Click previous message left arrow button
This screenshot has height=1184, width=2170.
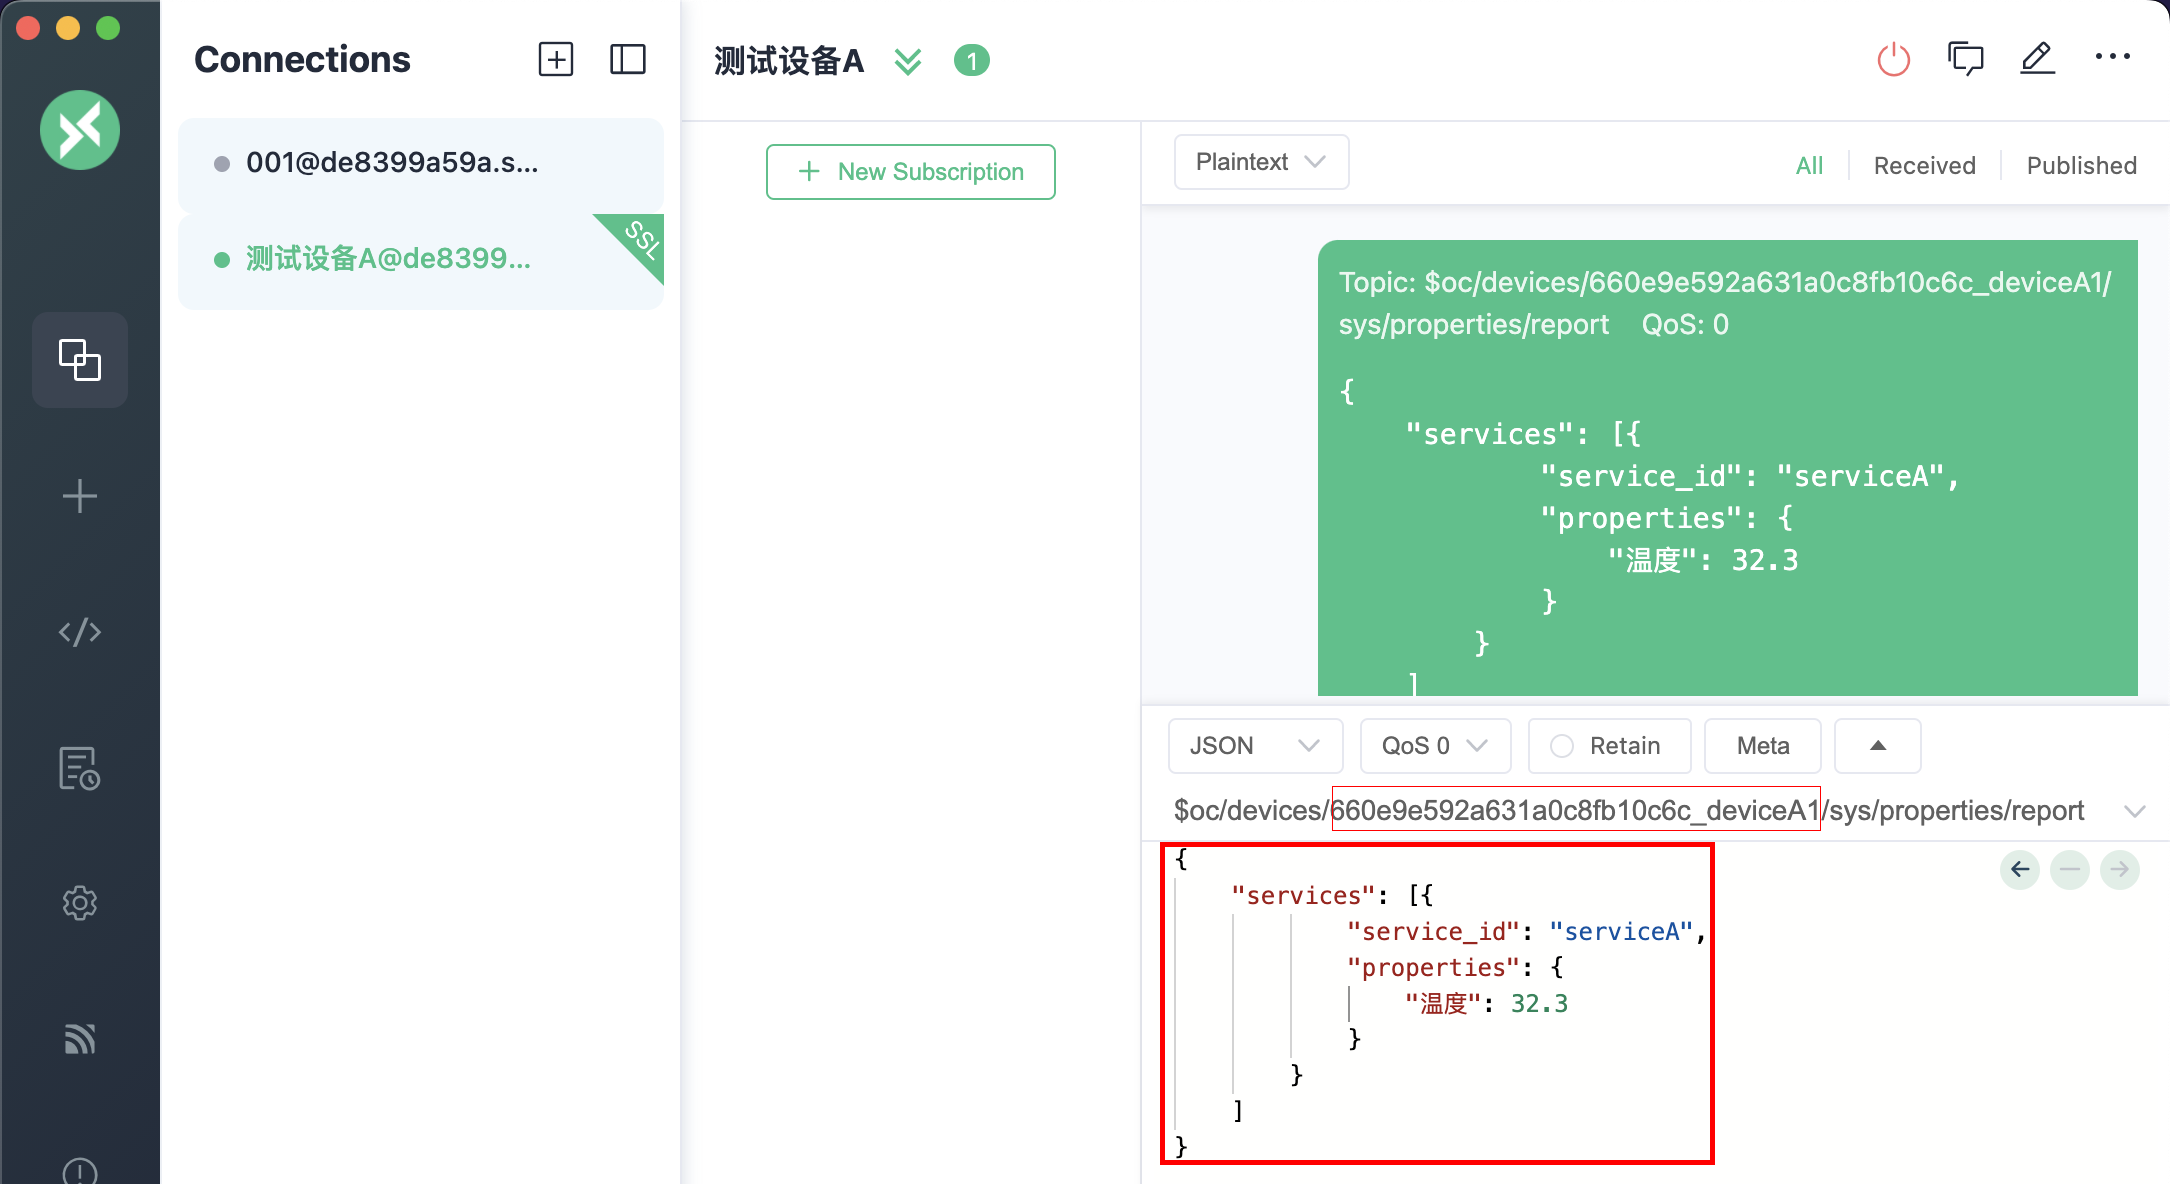tap(2020, 869)
